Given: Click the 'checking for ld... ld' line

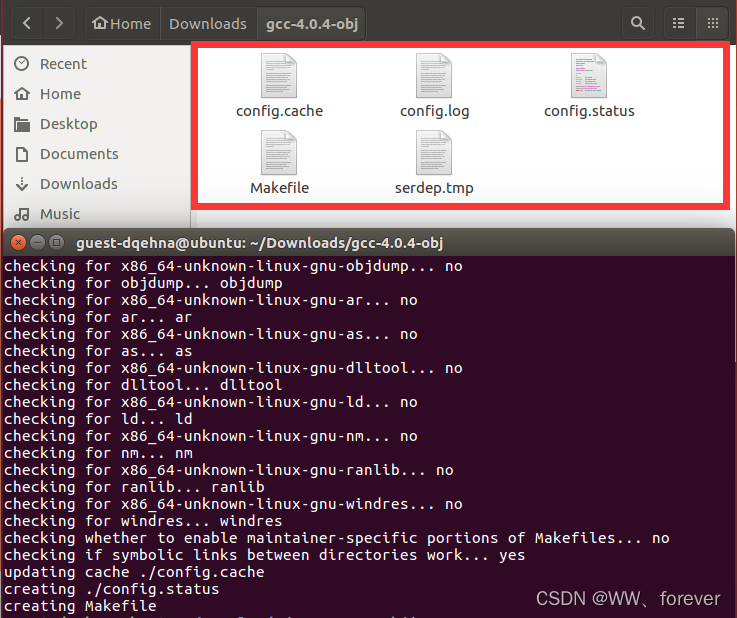Looking at the screenshot, I should (x=98, y=419).
